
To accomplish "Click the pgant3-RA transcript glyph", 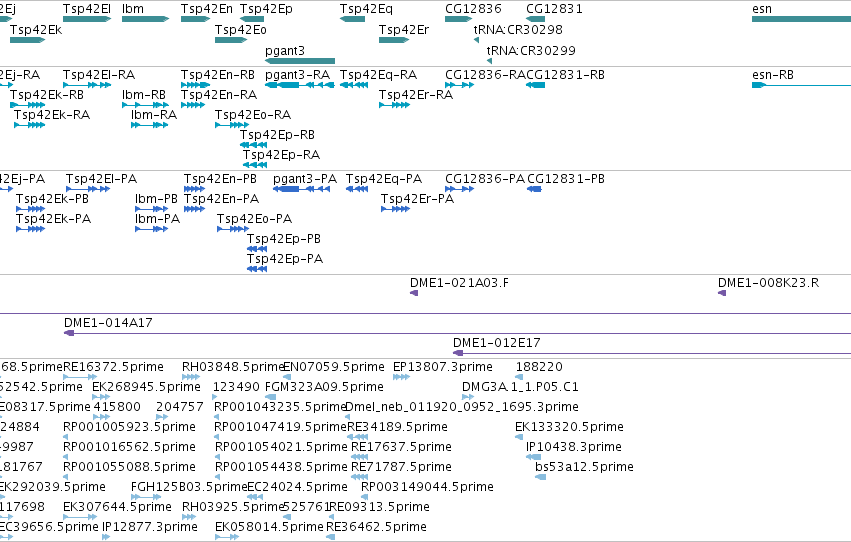I will pos(300,85).
